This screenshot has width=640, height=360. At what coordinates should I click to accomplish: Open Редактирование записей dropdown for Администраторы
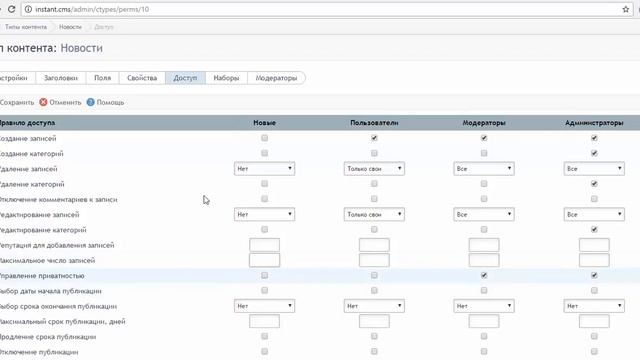pyautogui.click(x=594, y=214)
